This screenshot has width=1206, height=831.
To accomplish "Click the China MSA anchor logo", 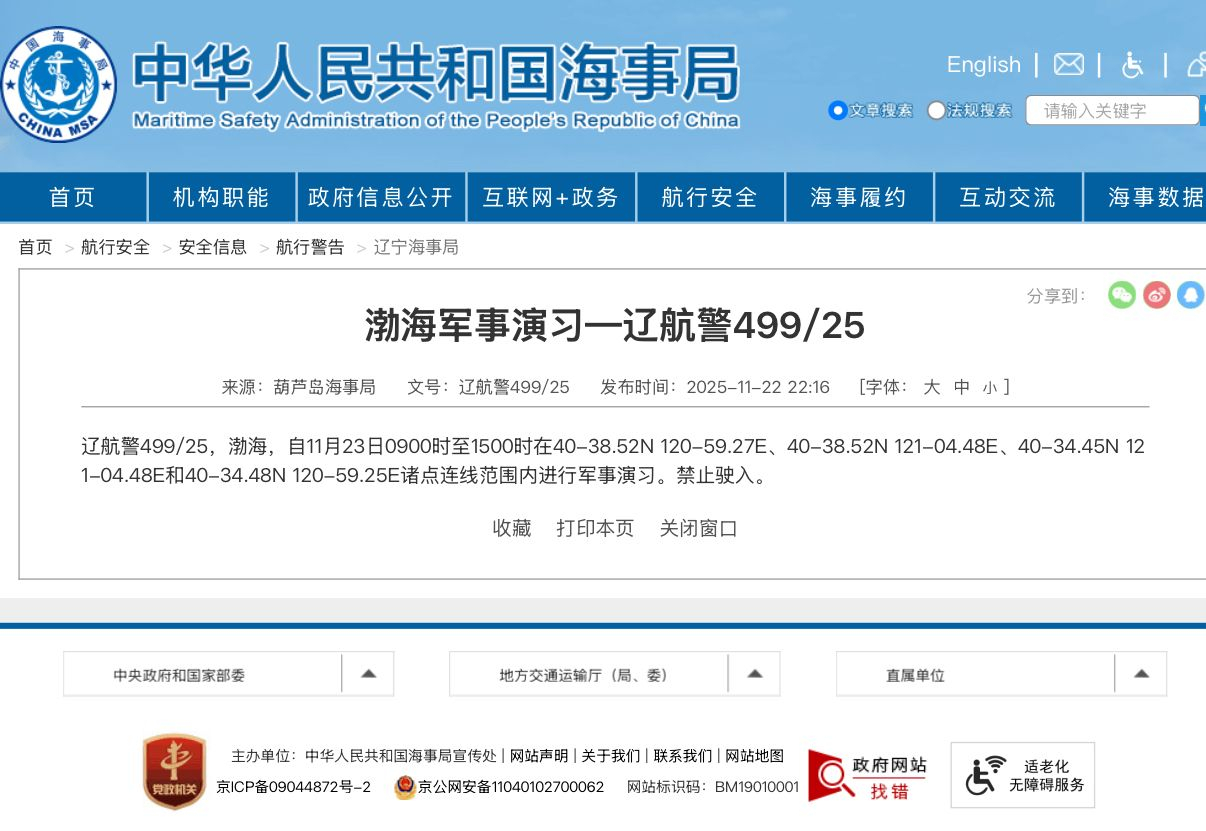I will [x=59, y=84].
